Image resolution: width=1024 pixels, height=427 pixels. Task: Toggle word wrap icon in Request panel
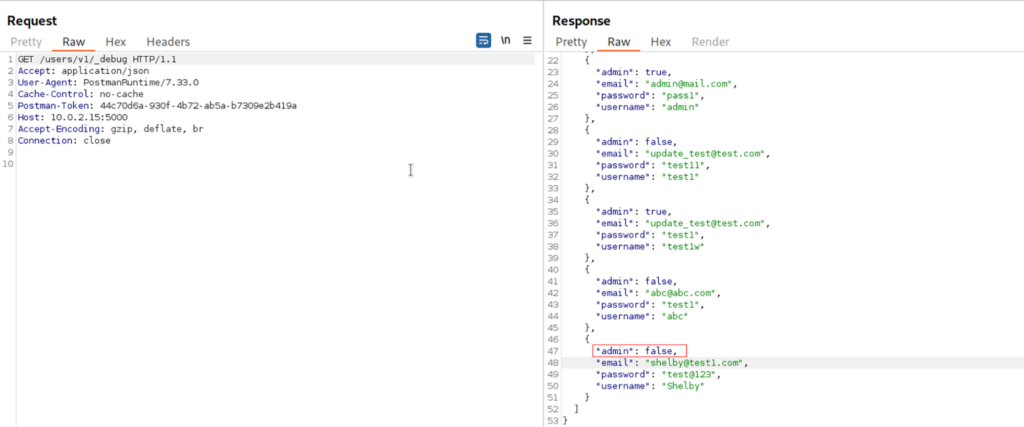click(483, 40)
